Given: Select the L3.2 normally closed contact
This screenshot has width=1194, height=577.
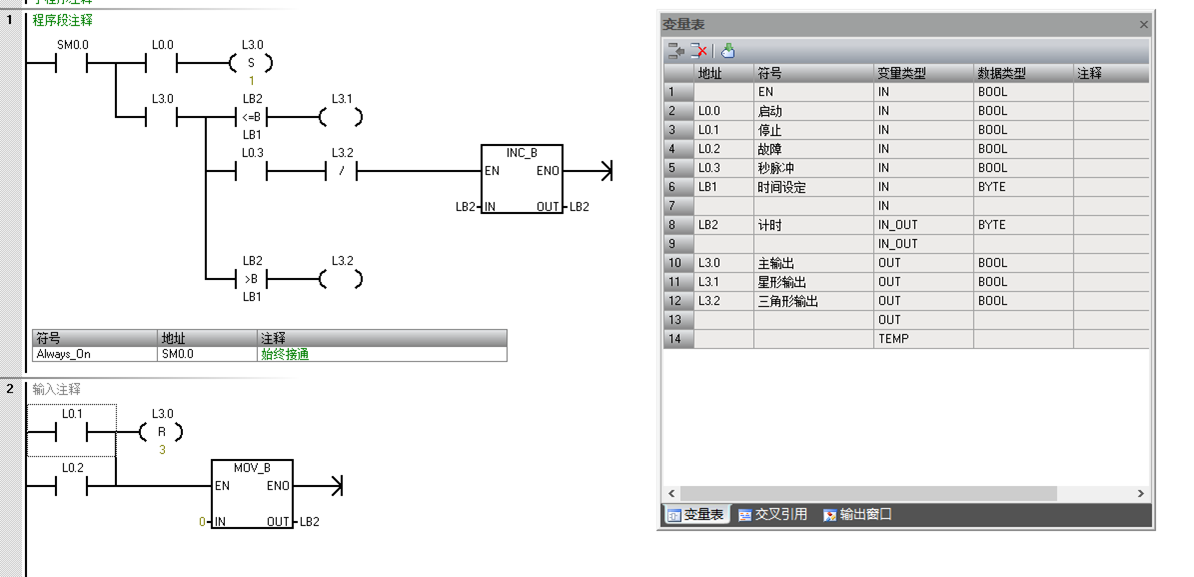Looking at the screenshot, I should (x=341, y=172).
